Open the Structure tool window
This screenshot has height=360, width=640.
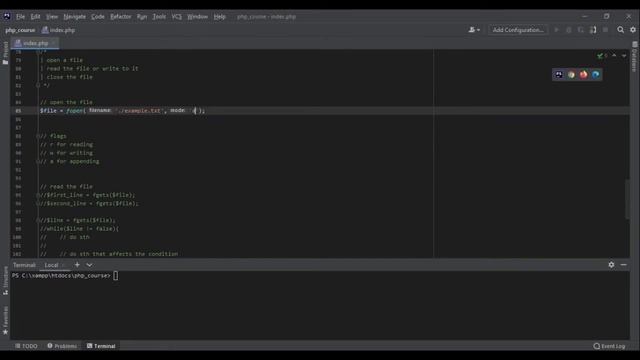point(5,280)
